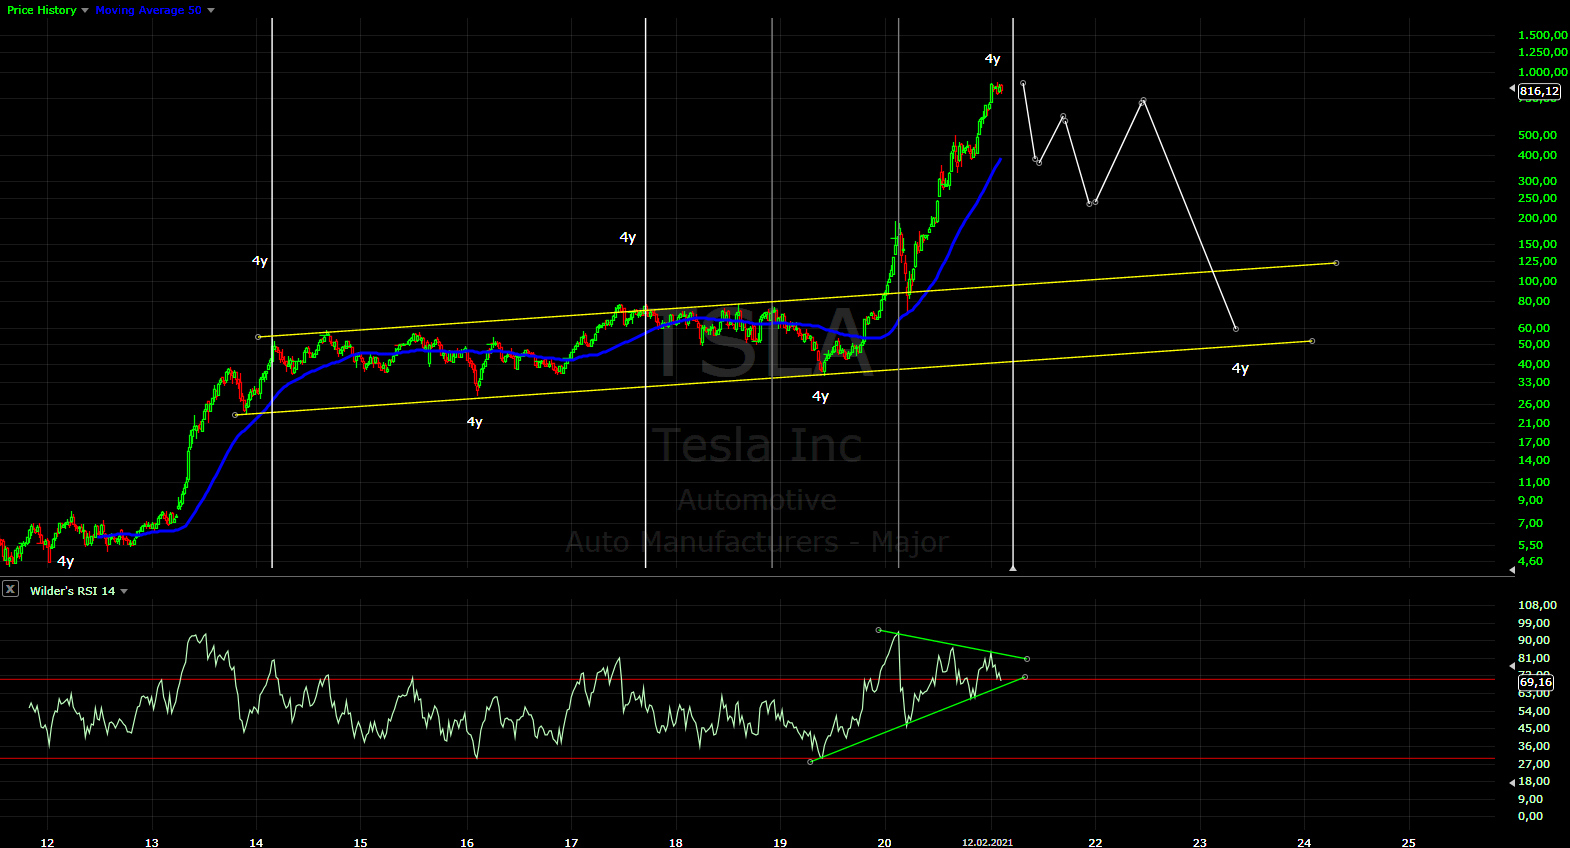
Task: Select the white vertical line between 2017 and 2018
Action: click(645, 293)
